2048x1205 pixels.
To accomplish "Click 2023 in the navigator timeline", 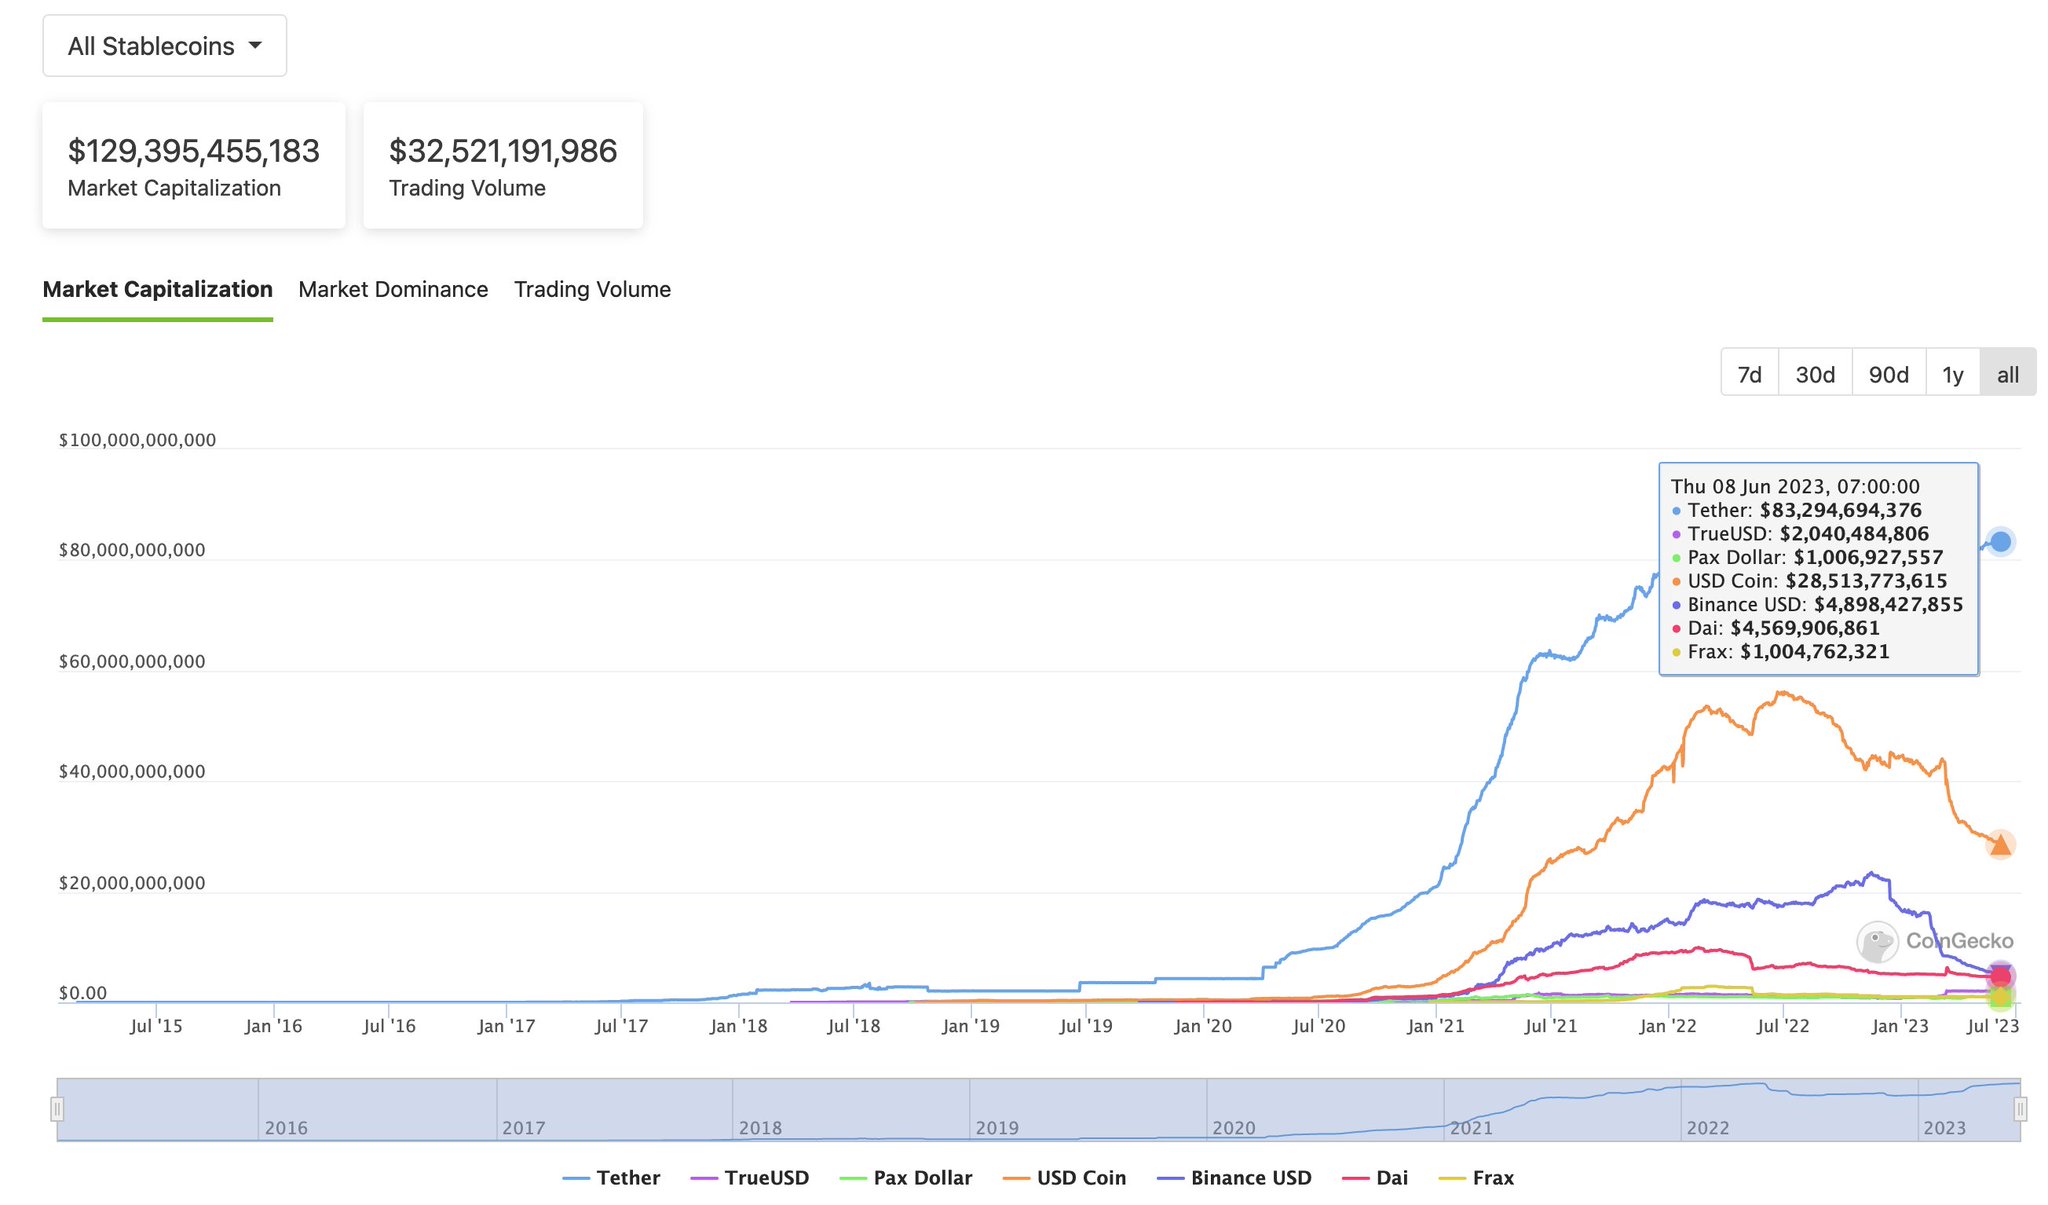I will [x=1944, y=1128].
